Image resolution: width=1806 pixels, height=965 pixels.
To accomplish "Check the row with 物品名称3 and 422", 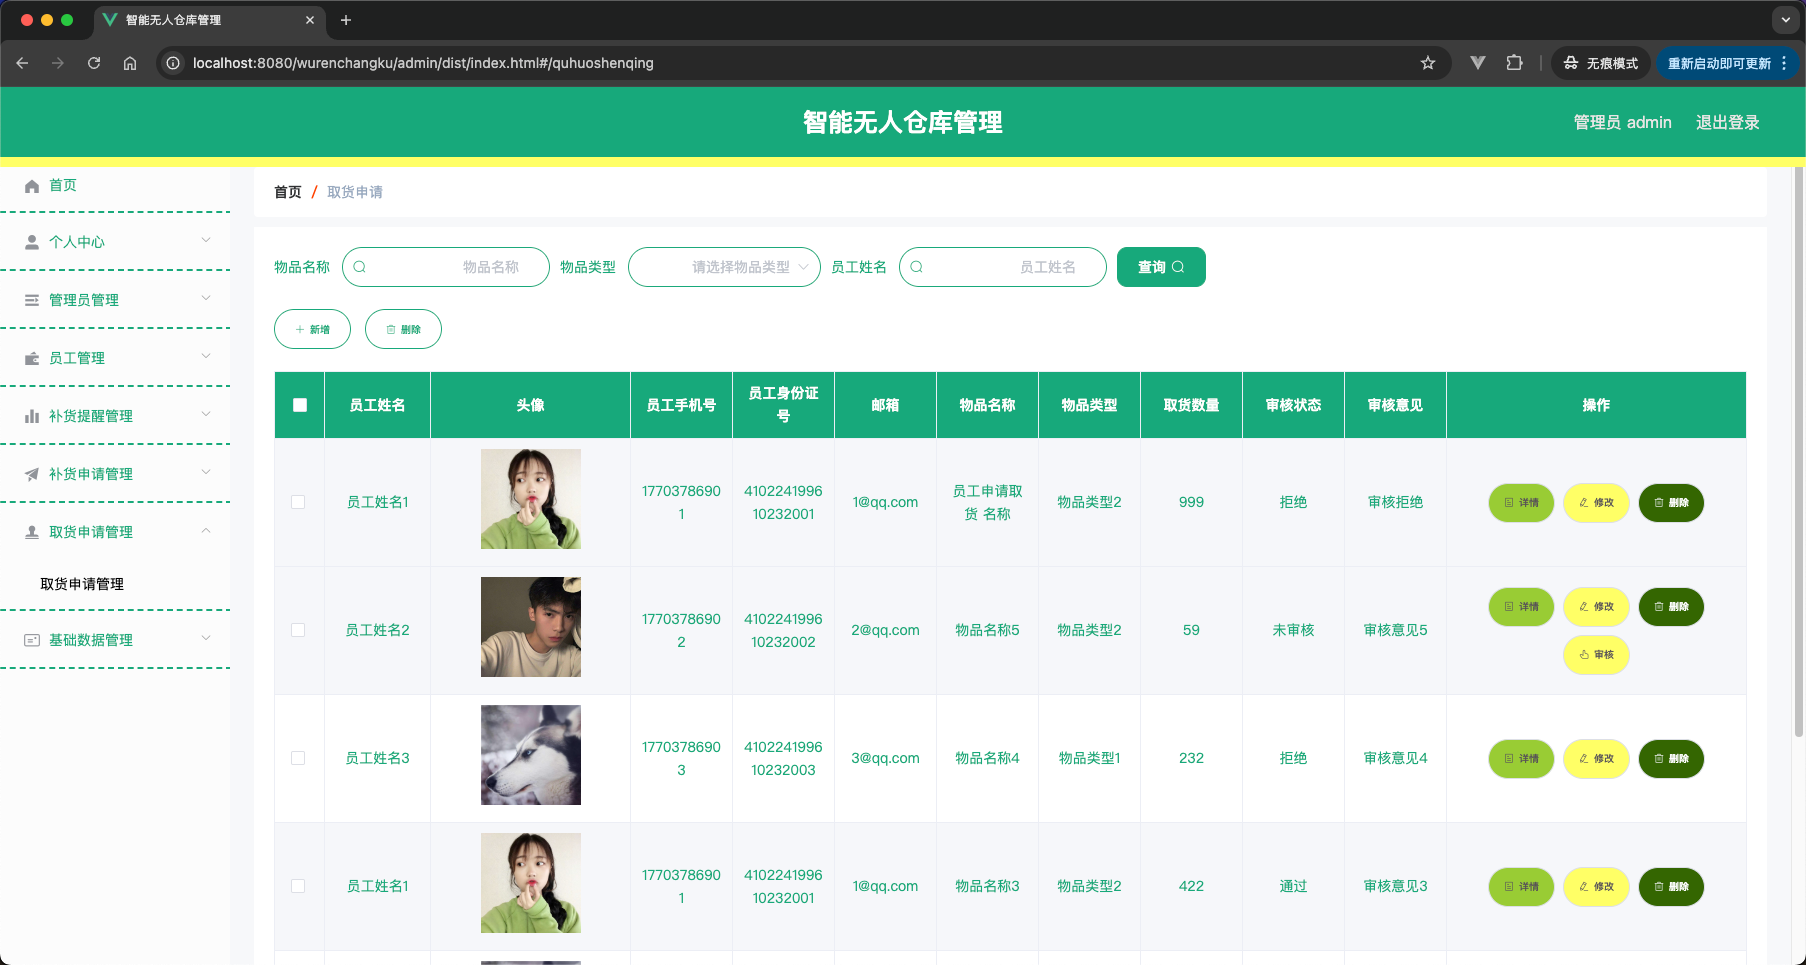I will coord(298,886).
